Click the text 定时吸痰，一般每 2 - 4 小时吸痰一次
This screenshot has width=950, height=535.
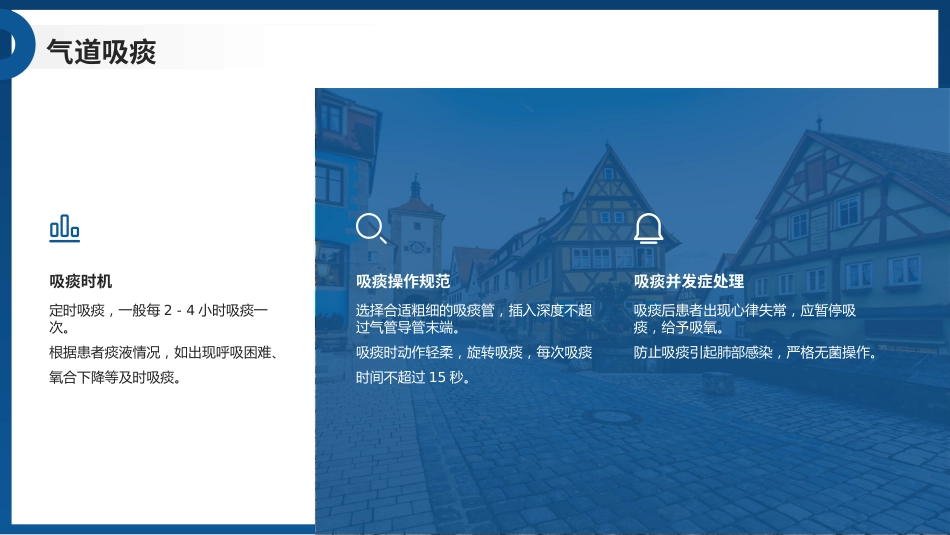158,319
